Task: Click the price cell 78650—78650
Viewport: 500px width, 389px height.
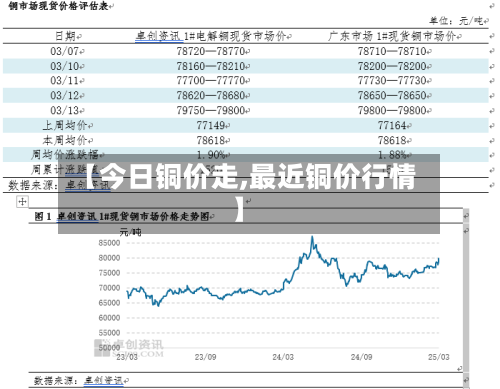Action: (392, 95)
